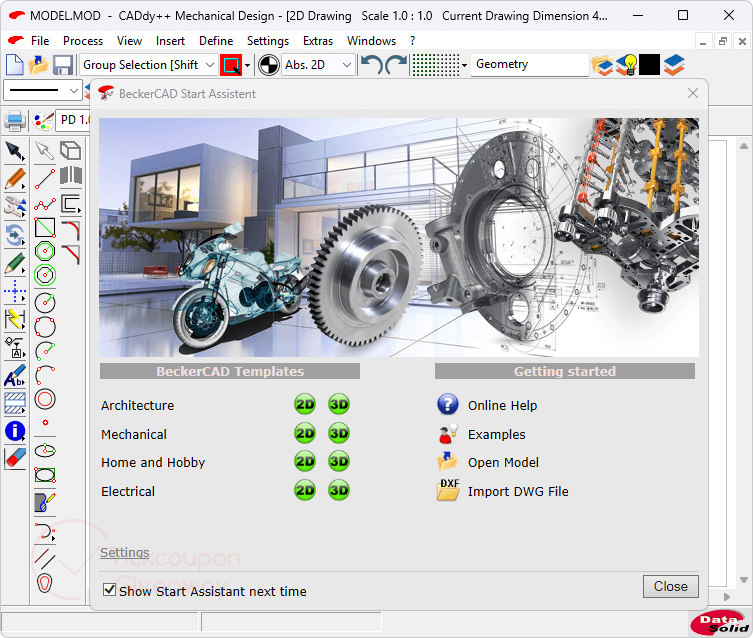Screen dimensions: 753x638
Task: Click the lightbulb layer icon
Action: pyautogui.click(x=626, y=65)
